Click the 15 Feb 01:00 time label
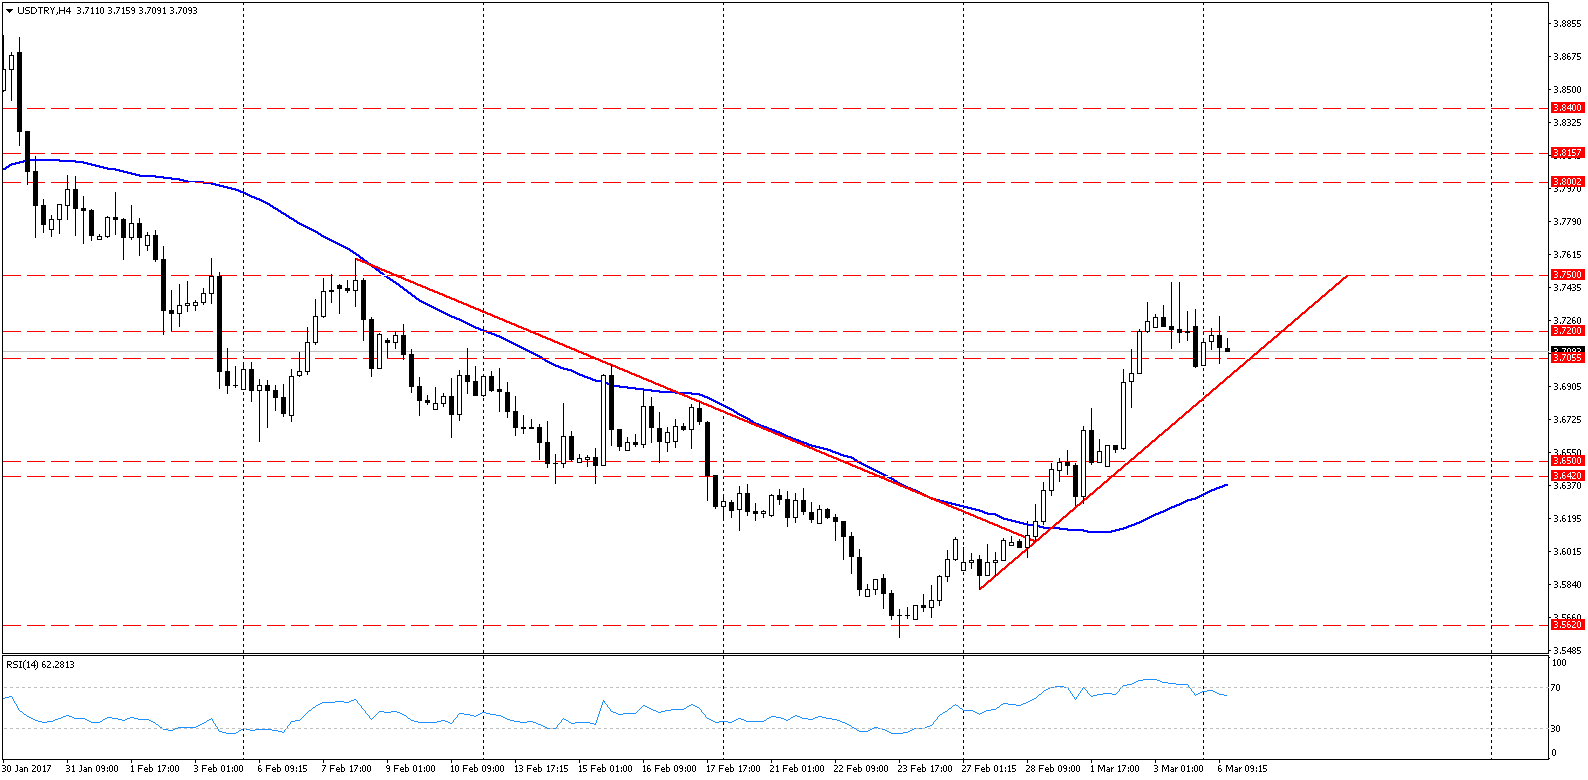1588x780 pixels. click(605, 769)
